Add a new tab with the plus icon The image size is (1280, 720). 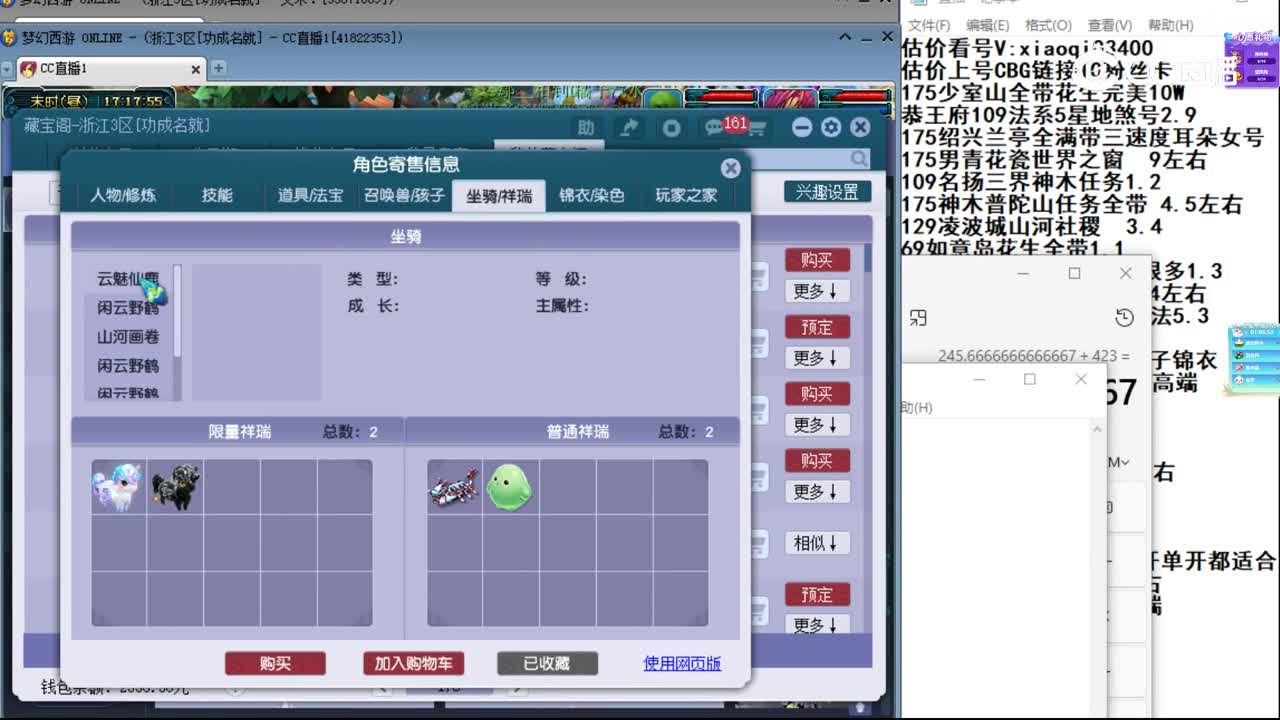tap(218, 68)
